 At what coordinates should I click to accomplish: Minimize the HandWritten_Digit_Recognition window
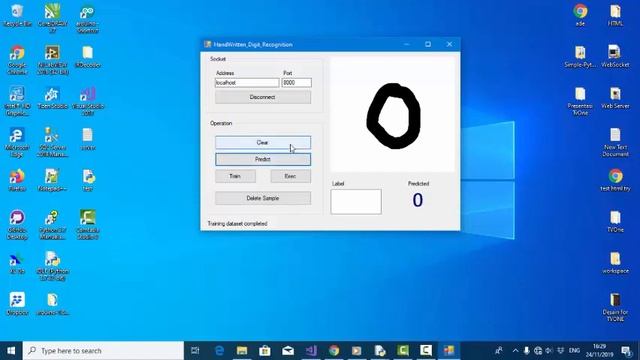(407, 44)
